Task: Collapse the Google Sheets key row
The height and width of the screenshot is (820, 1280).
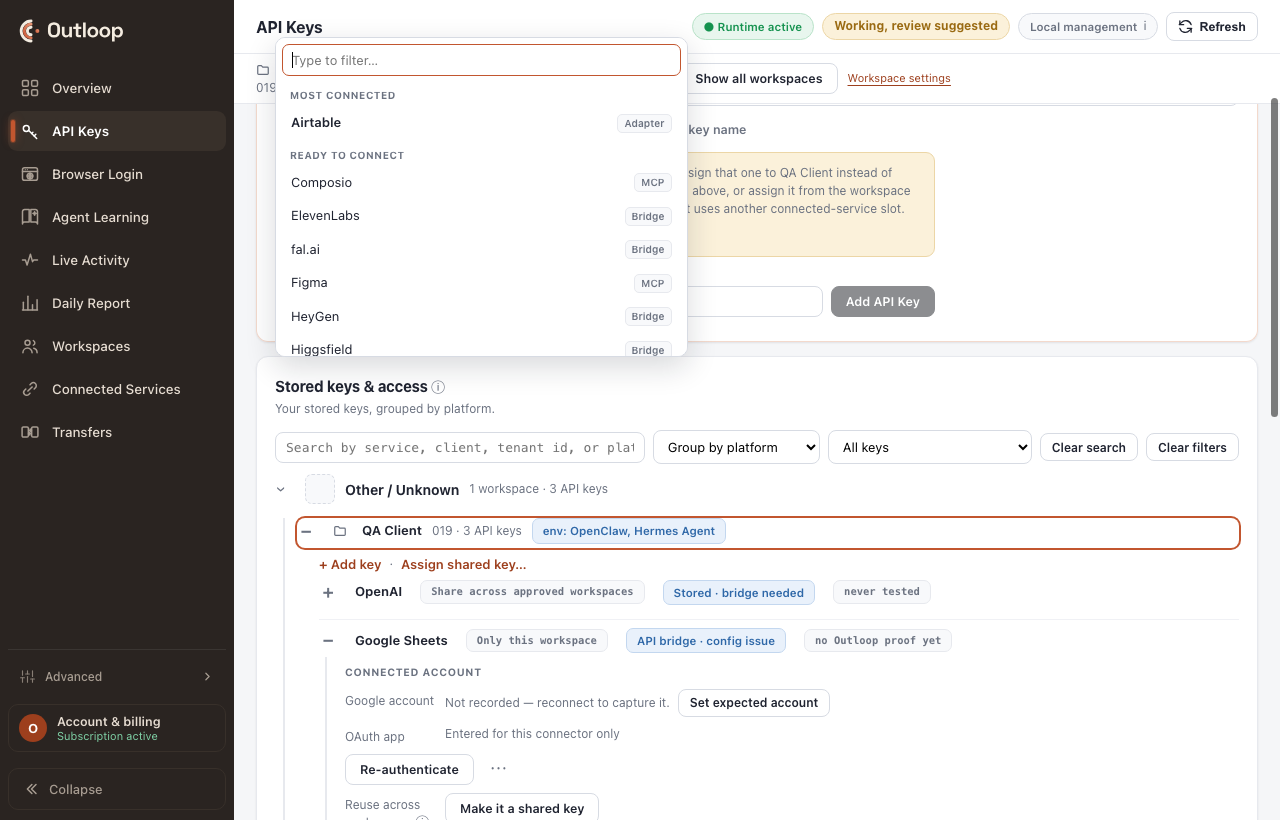Action: [x=328, y=641]
